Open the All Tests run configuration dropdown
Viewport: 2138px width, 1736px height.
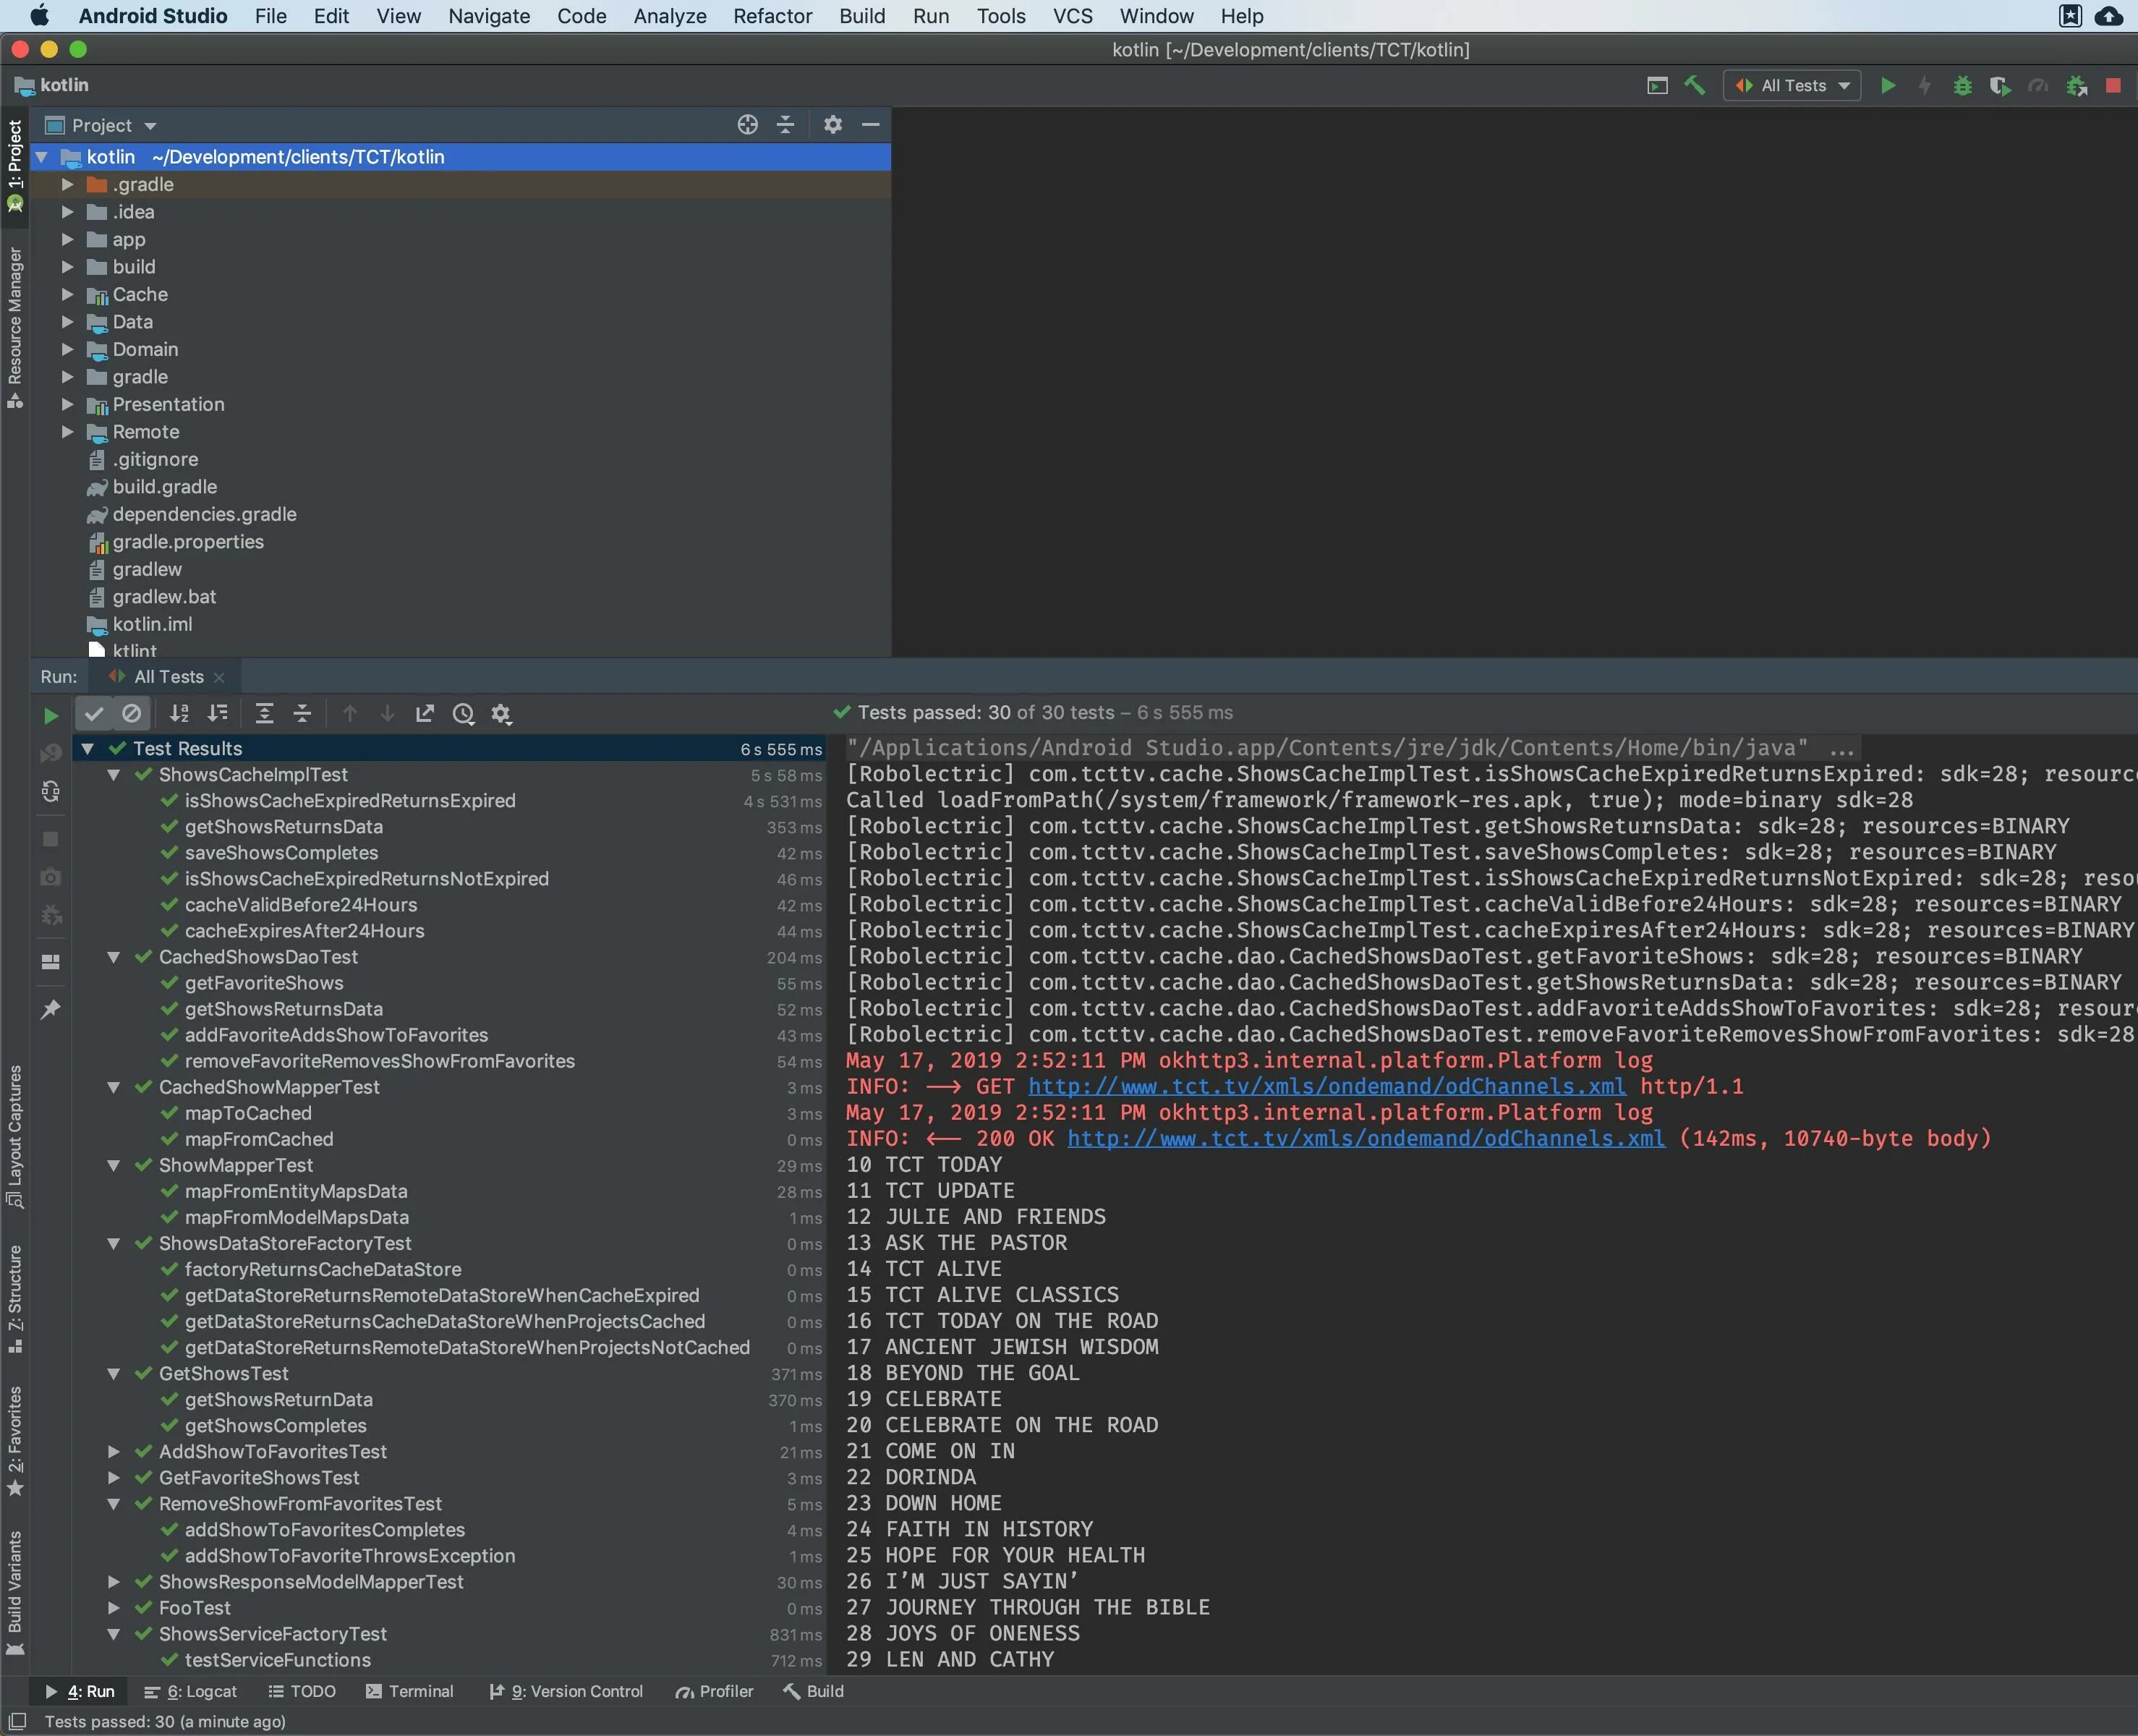coord(1844,86)
